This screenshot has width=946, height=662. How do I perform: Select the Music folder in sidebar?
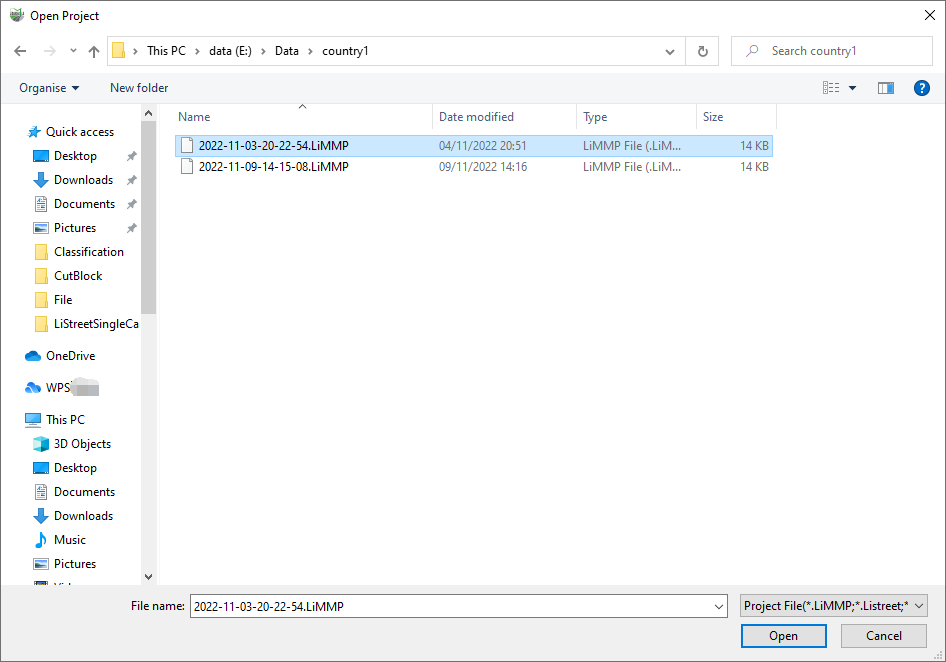click(x=70, y=540)
